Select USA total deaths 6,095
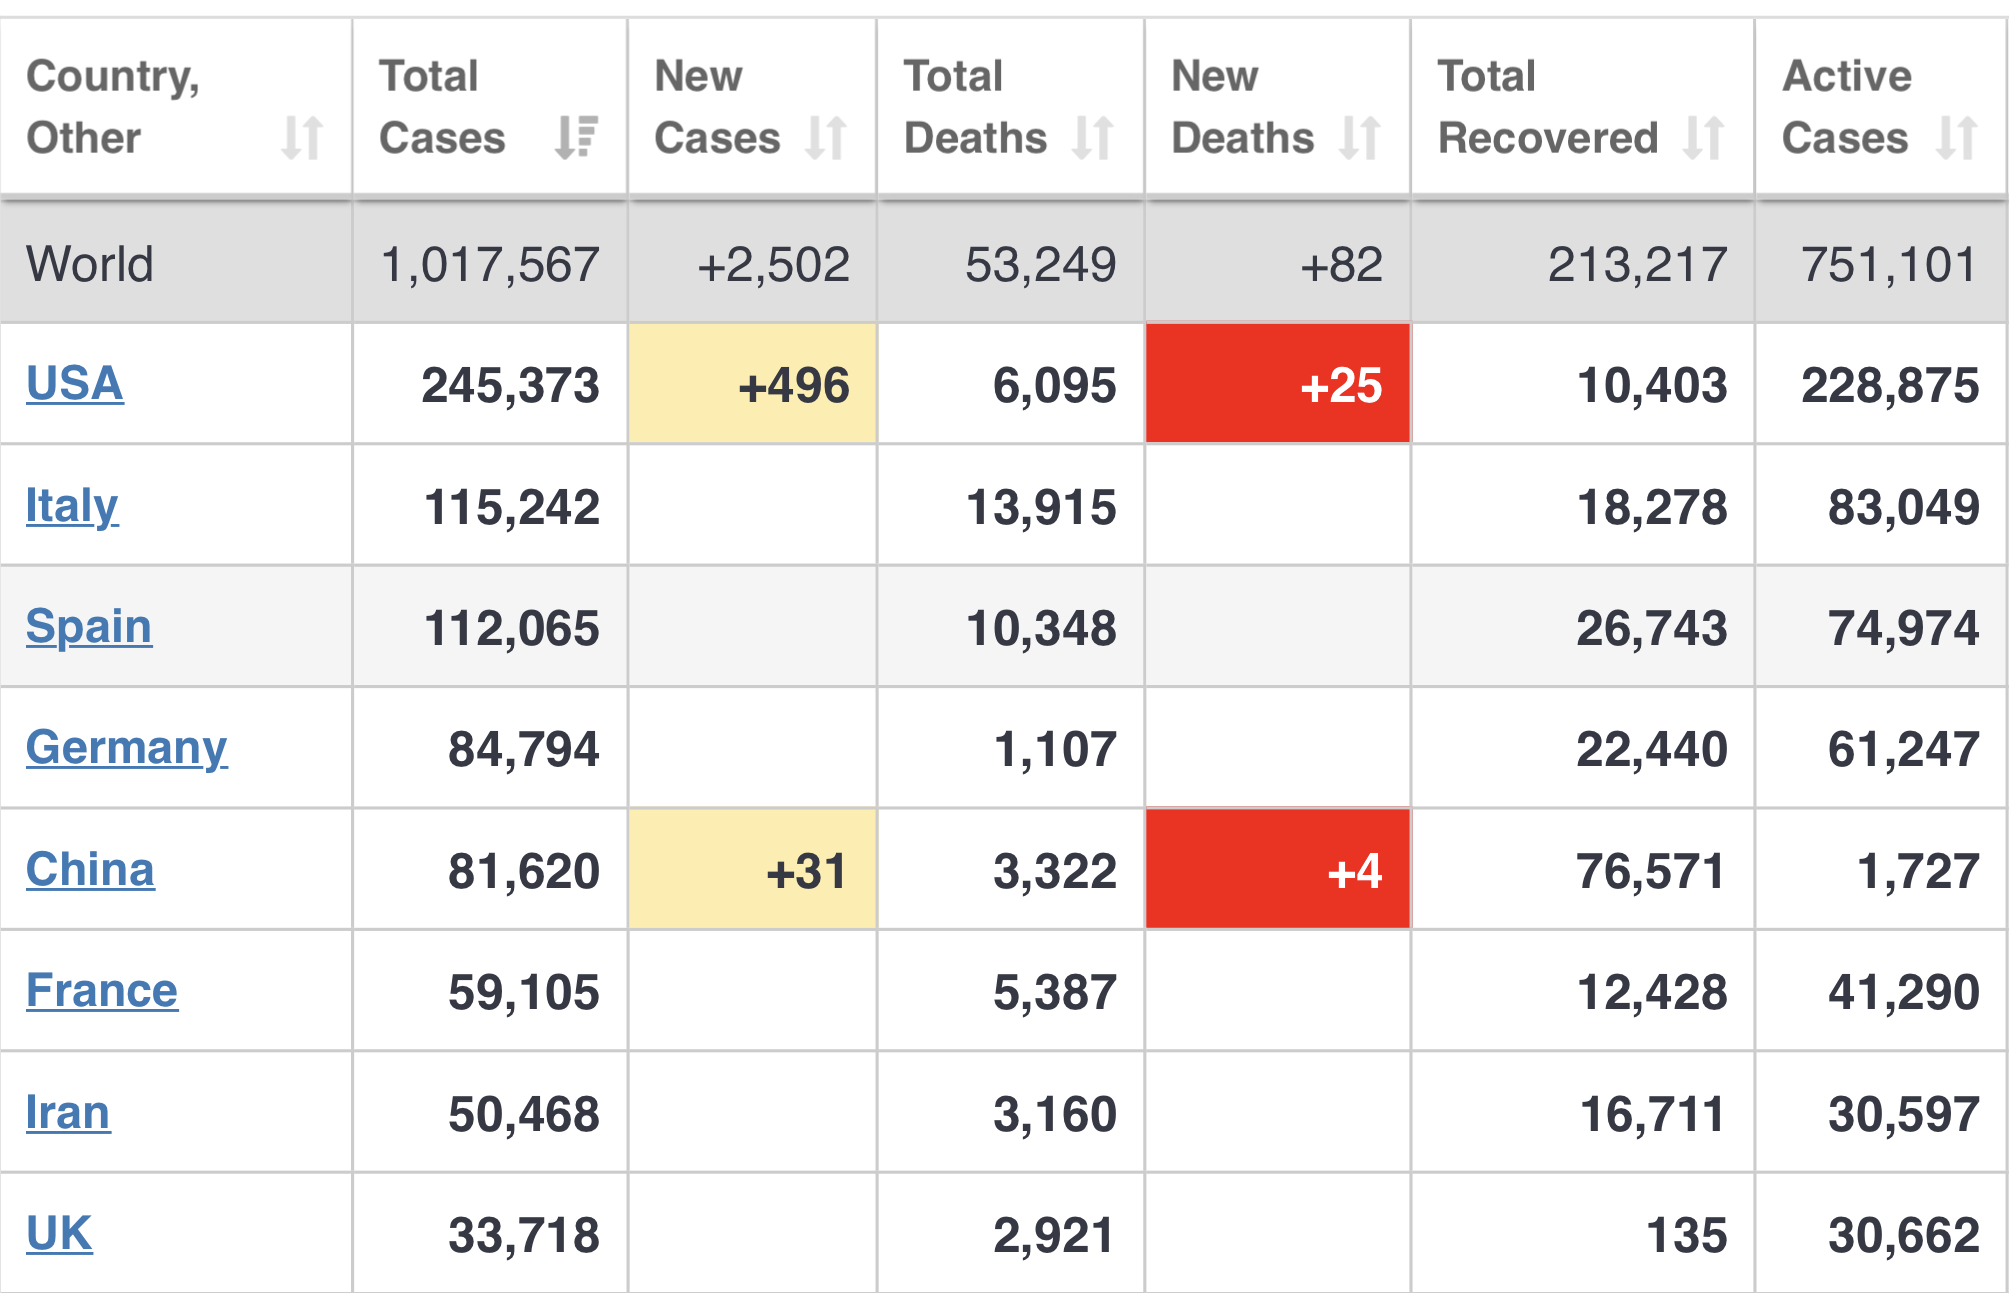The height and width of the screenshot is (1293, 2009). (x=1055, y=386)
